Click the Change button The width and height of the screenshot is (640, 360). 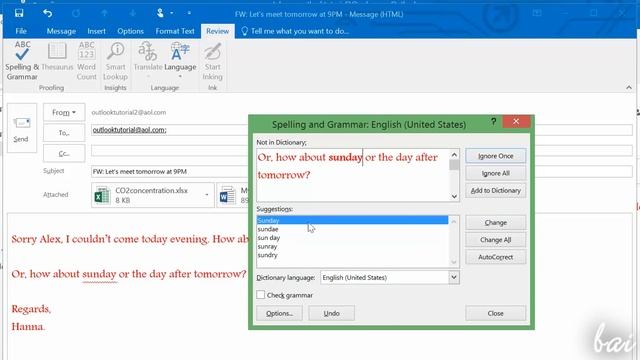pyautogui.click(x=496, y=222)
